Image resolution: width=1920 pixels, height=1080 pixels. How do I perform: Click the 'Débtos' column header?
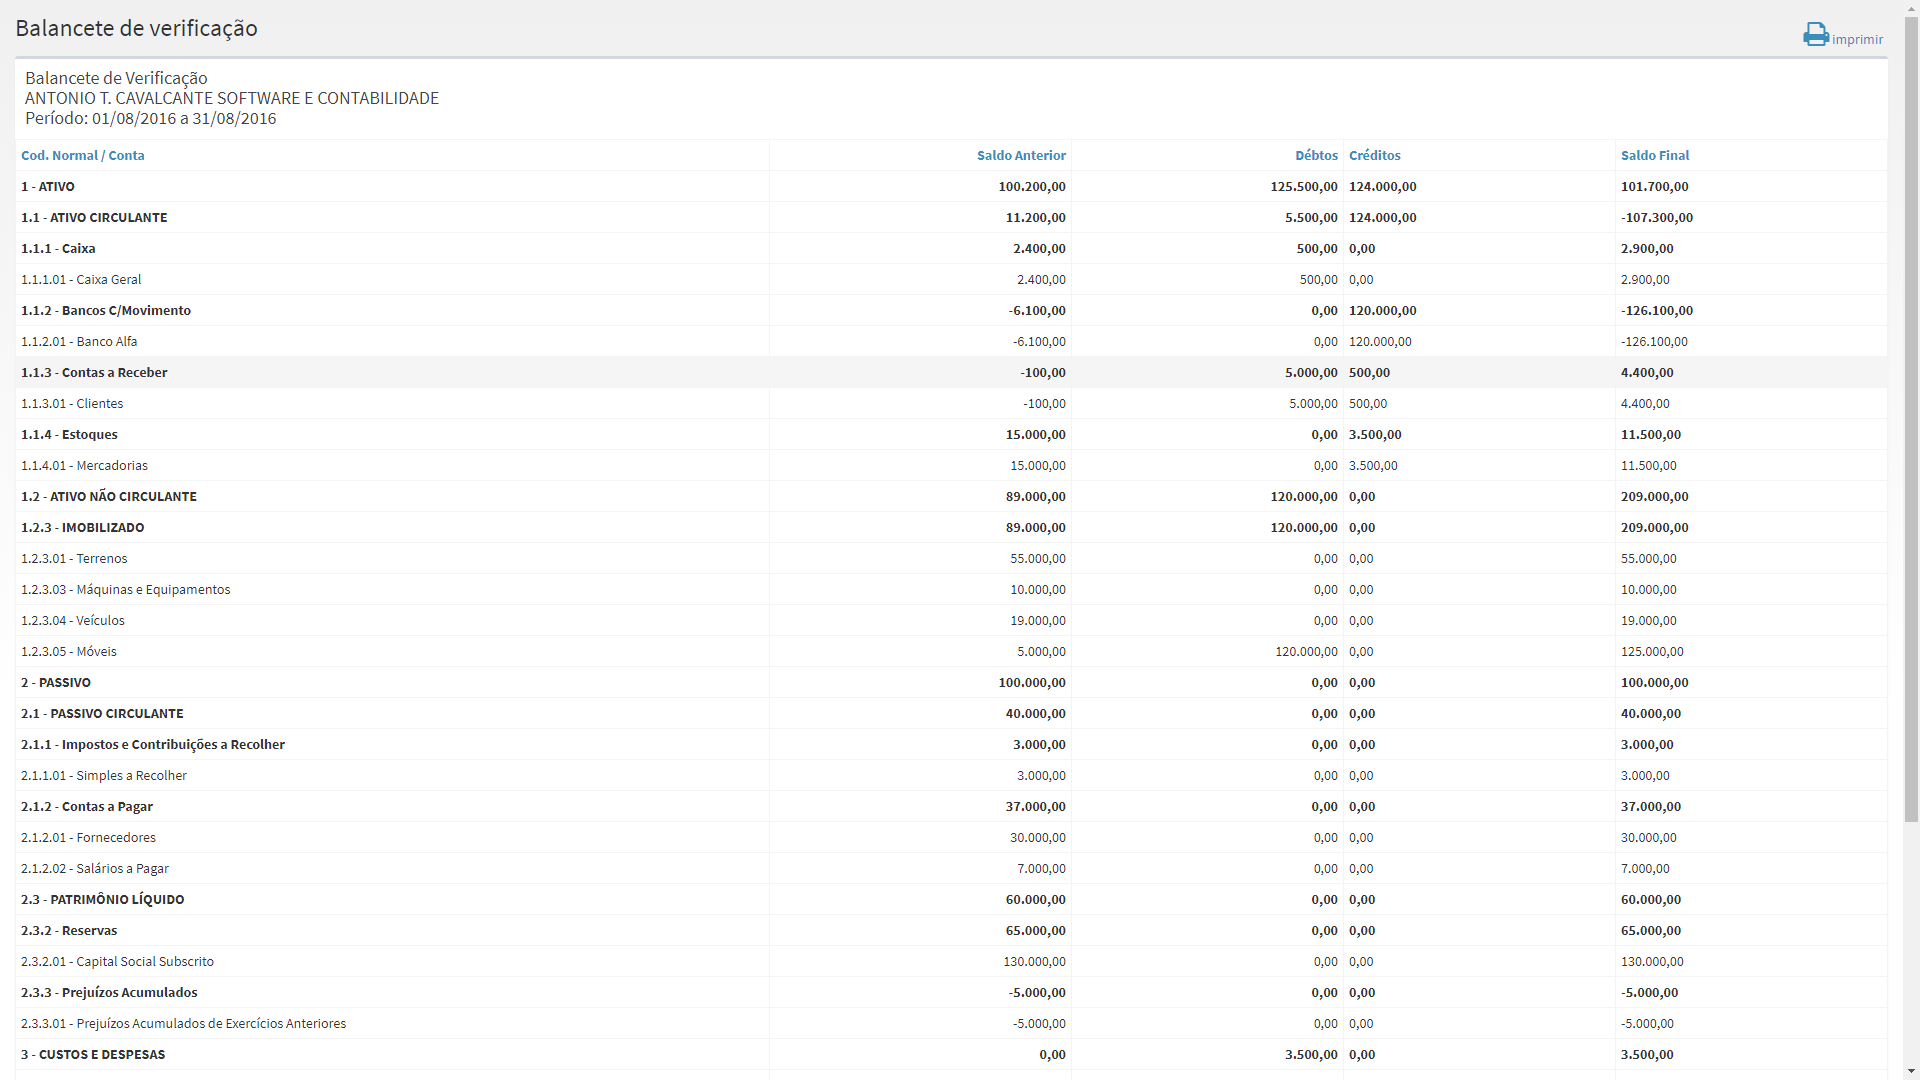click(x=1316, y=155)
